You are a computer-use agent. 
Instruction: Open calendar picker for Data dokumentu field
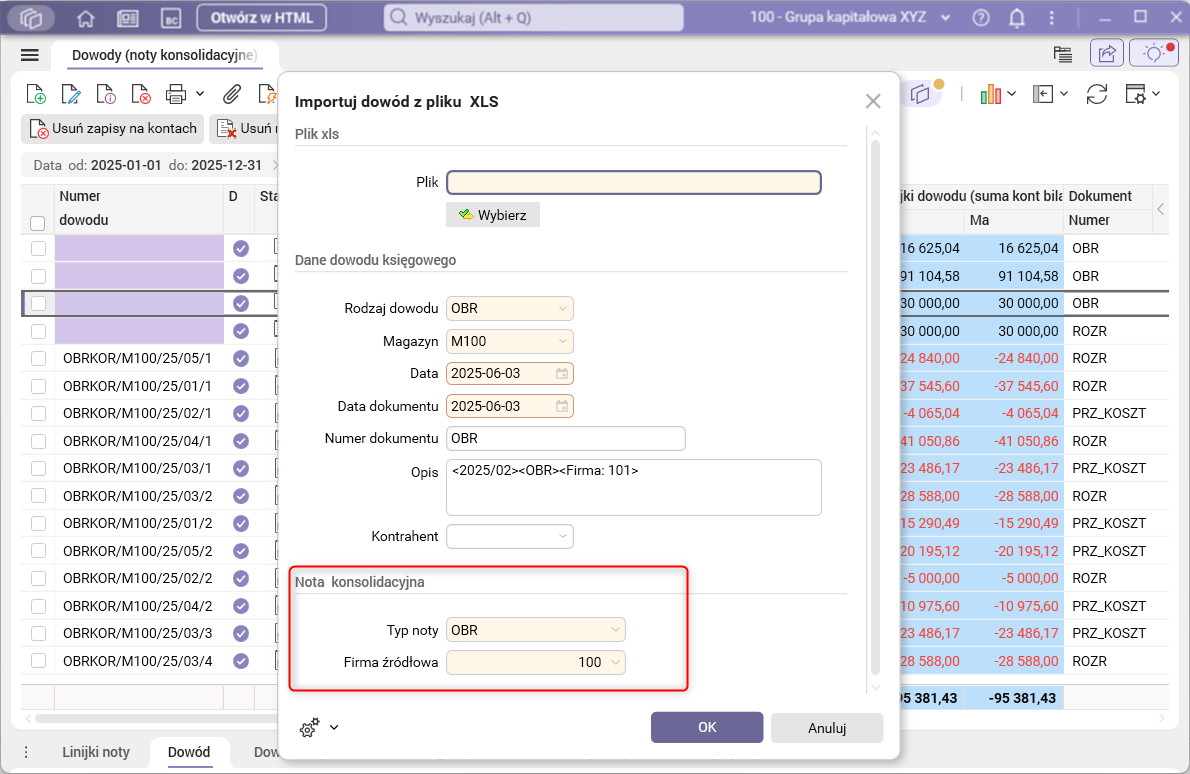pos(562,406)
